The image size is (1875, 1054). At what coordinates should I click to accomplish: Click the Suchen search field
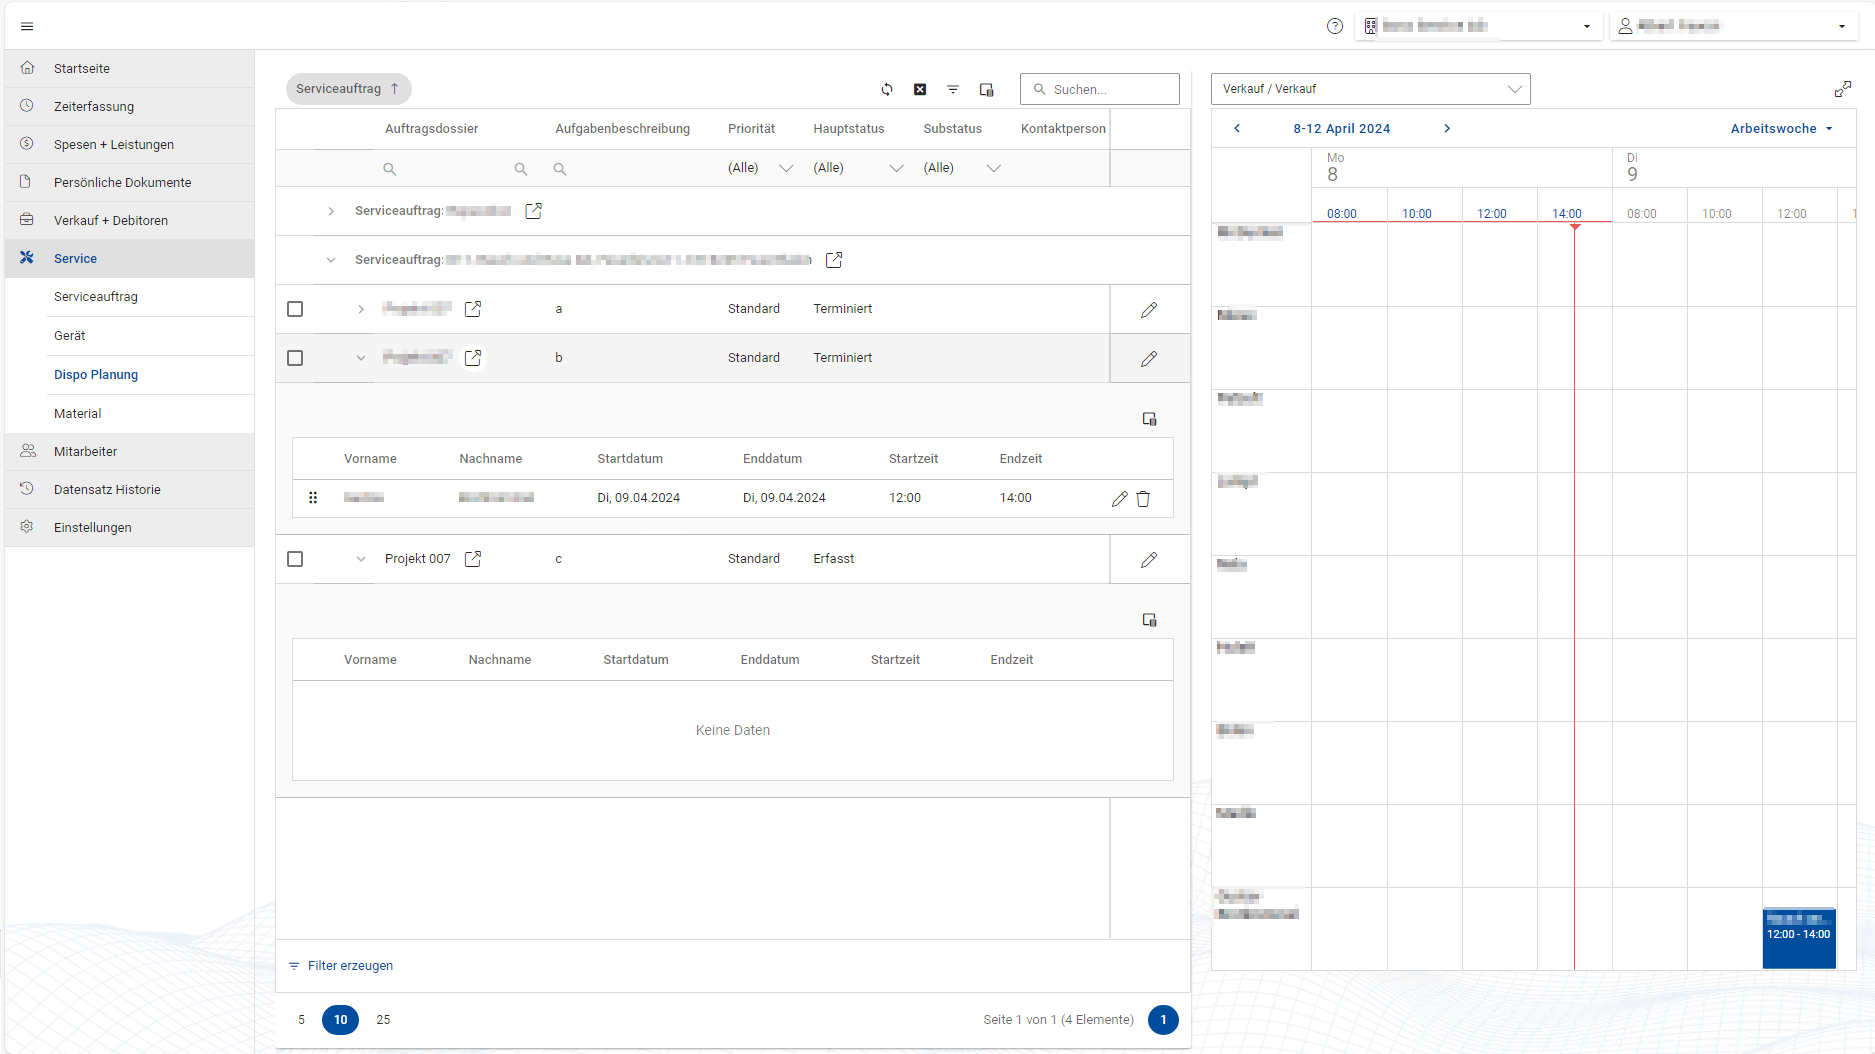click(1108, 89)
